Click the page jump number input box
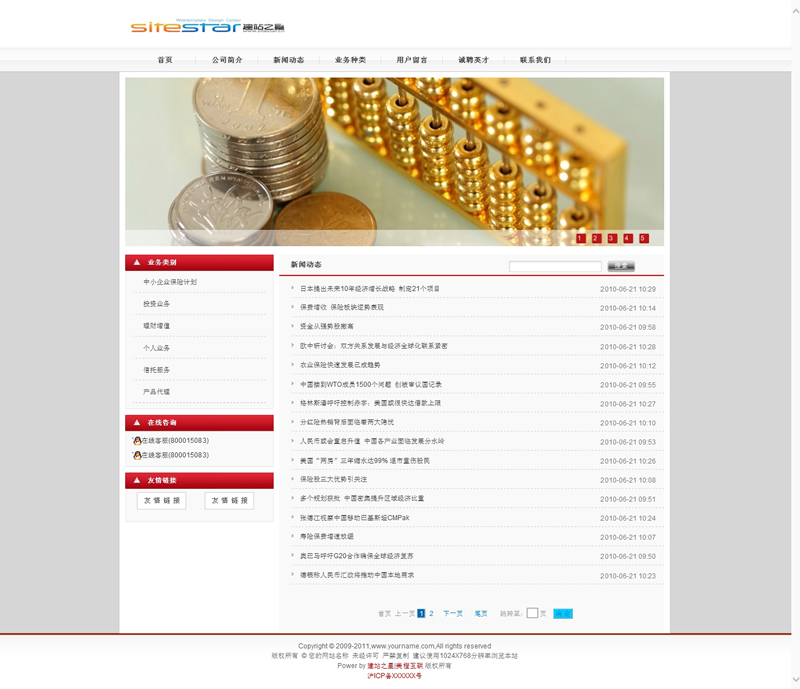The width and height of the screenshot is (800, 689). click(532, 613)
